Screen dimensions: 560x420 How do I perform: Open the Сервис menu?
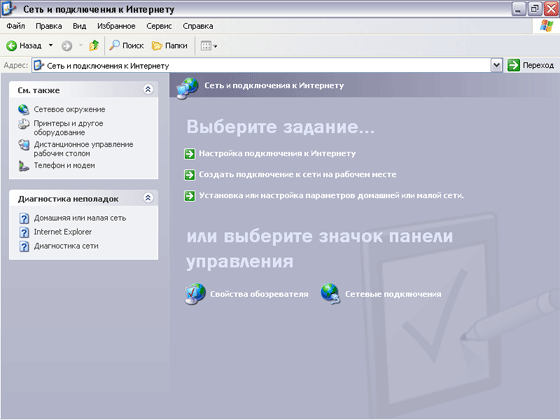pos(159,26)
